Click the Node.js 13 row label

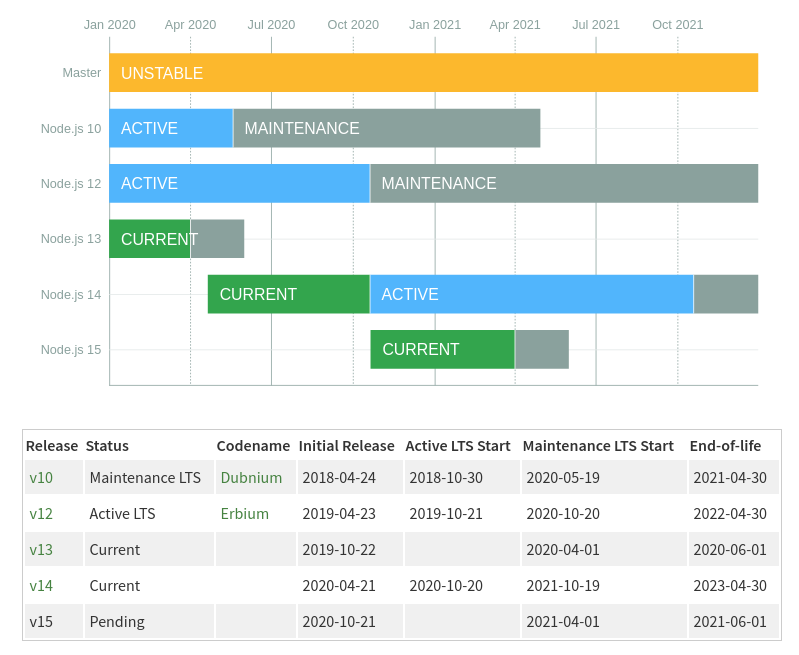pos(71,239)
